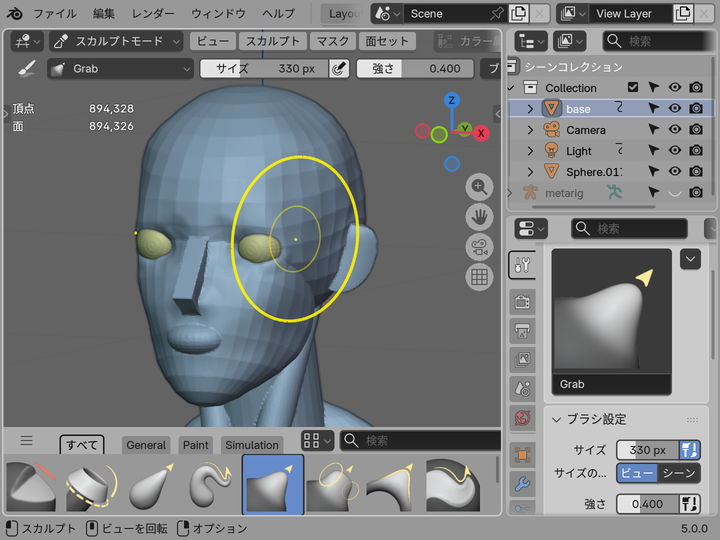Switch to the Layout workspace tab
This screenshot has height=540, width=720.
tap(344, 14)
